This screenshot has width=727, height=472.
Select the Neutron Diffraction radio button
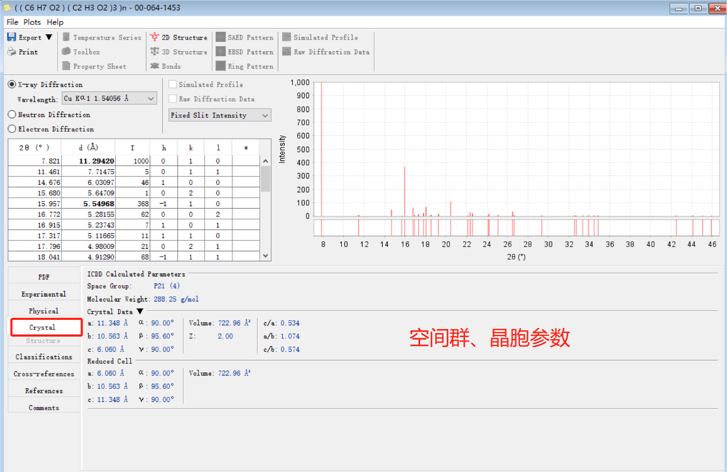[13, 115]
